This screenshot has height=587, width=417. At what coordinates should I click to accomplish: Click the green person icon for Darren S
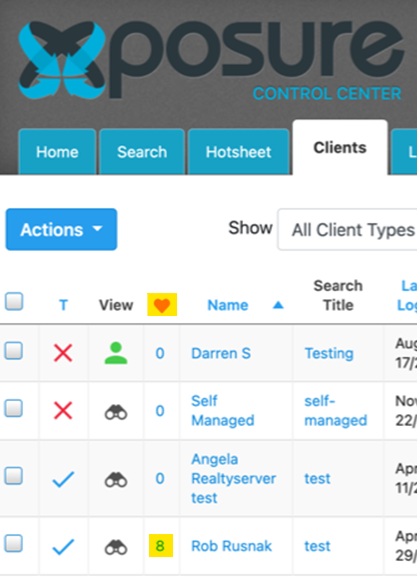tap(116, 353)
